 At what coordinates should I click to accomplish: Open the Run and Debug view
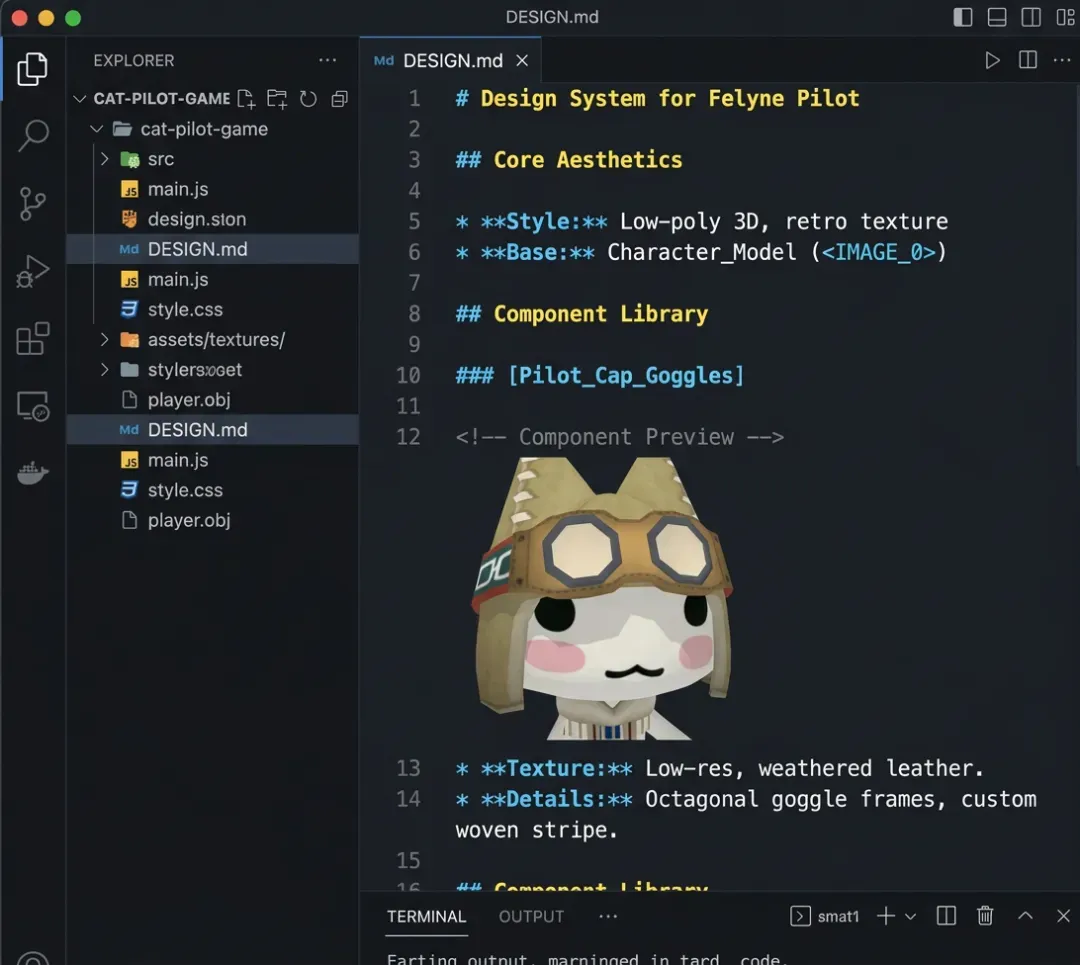tap(32, 271)
